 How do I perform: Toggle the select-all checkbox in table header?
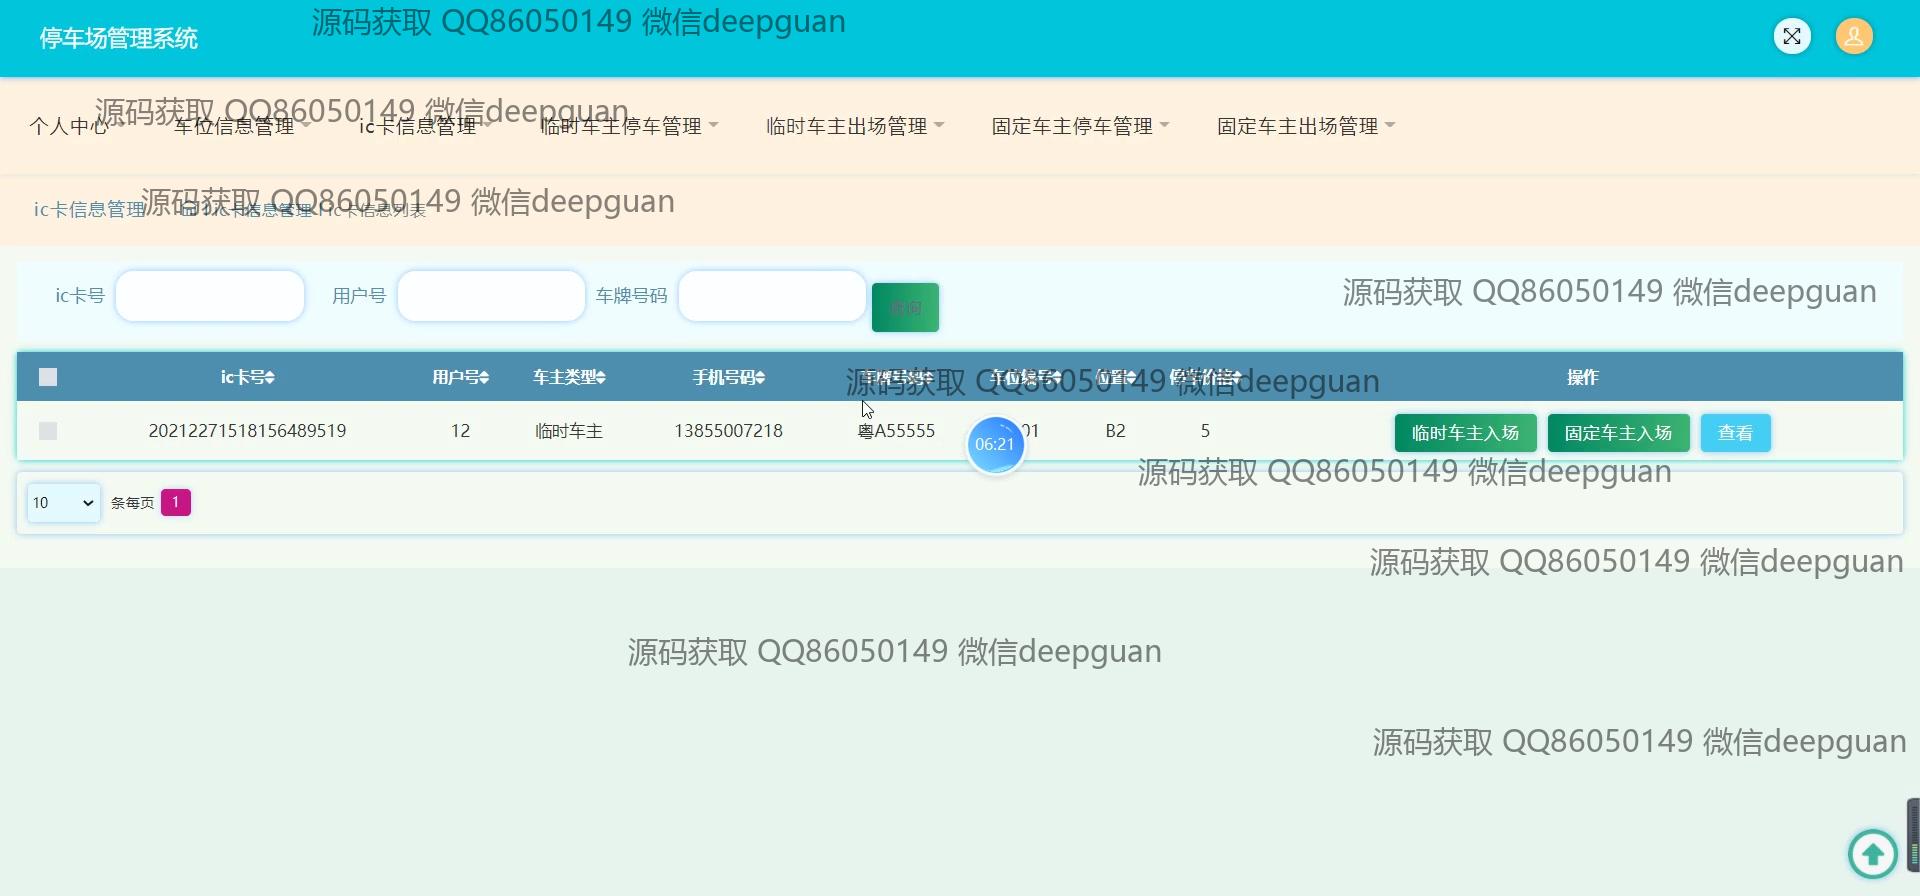(48, 377)
